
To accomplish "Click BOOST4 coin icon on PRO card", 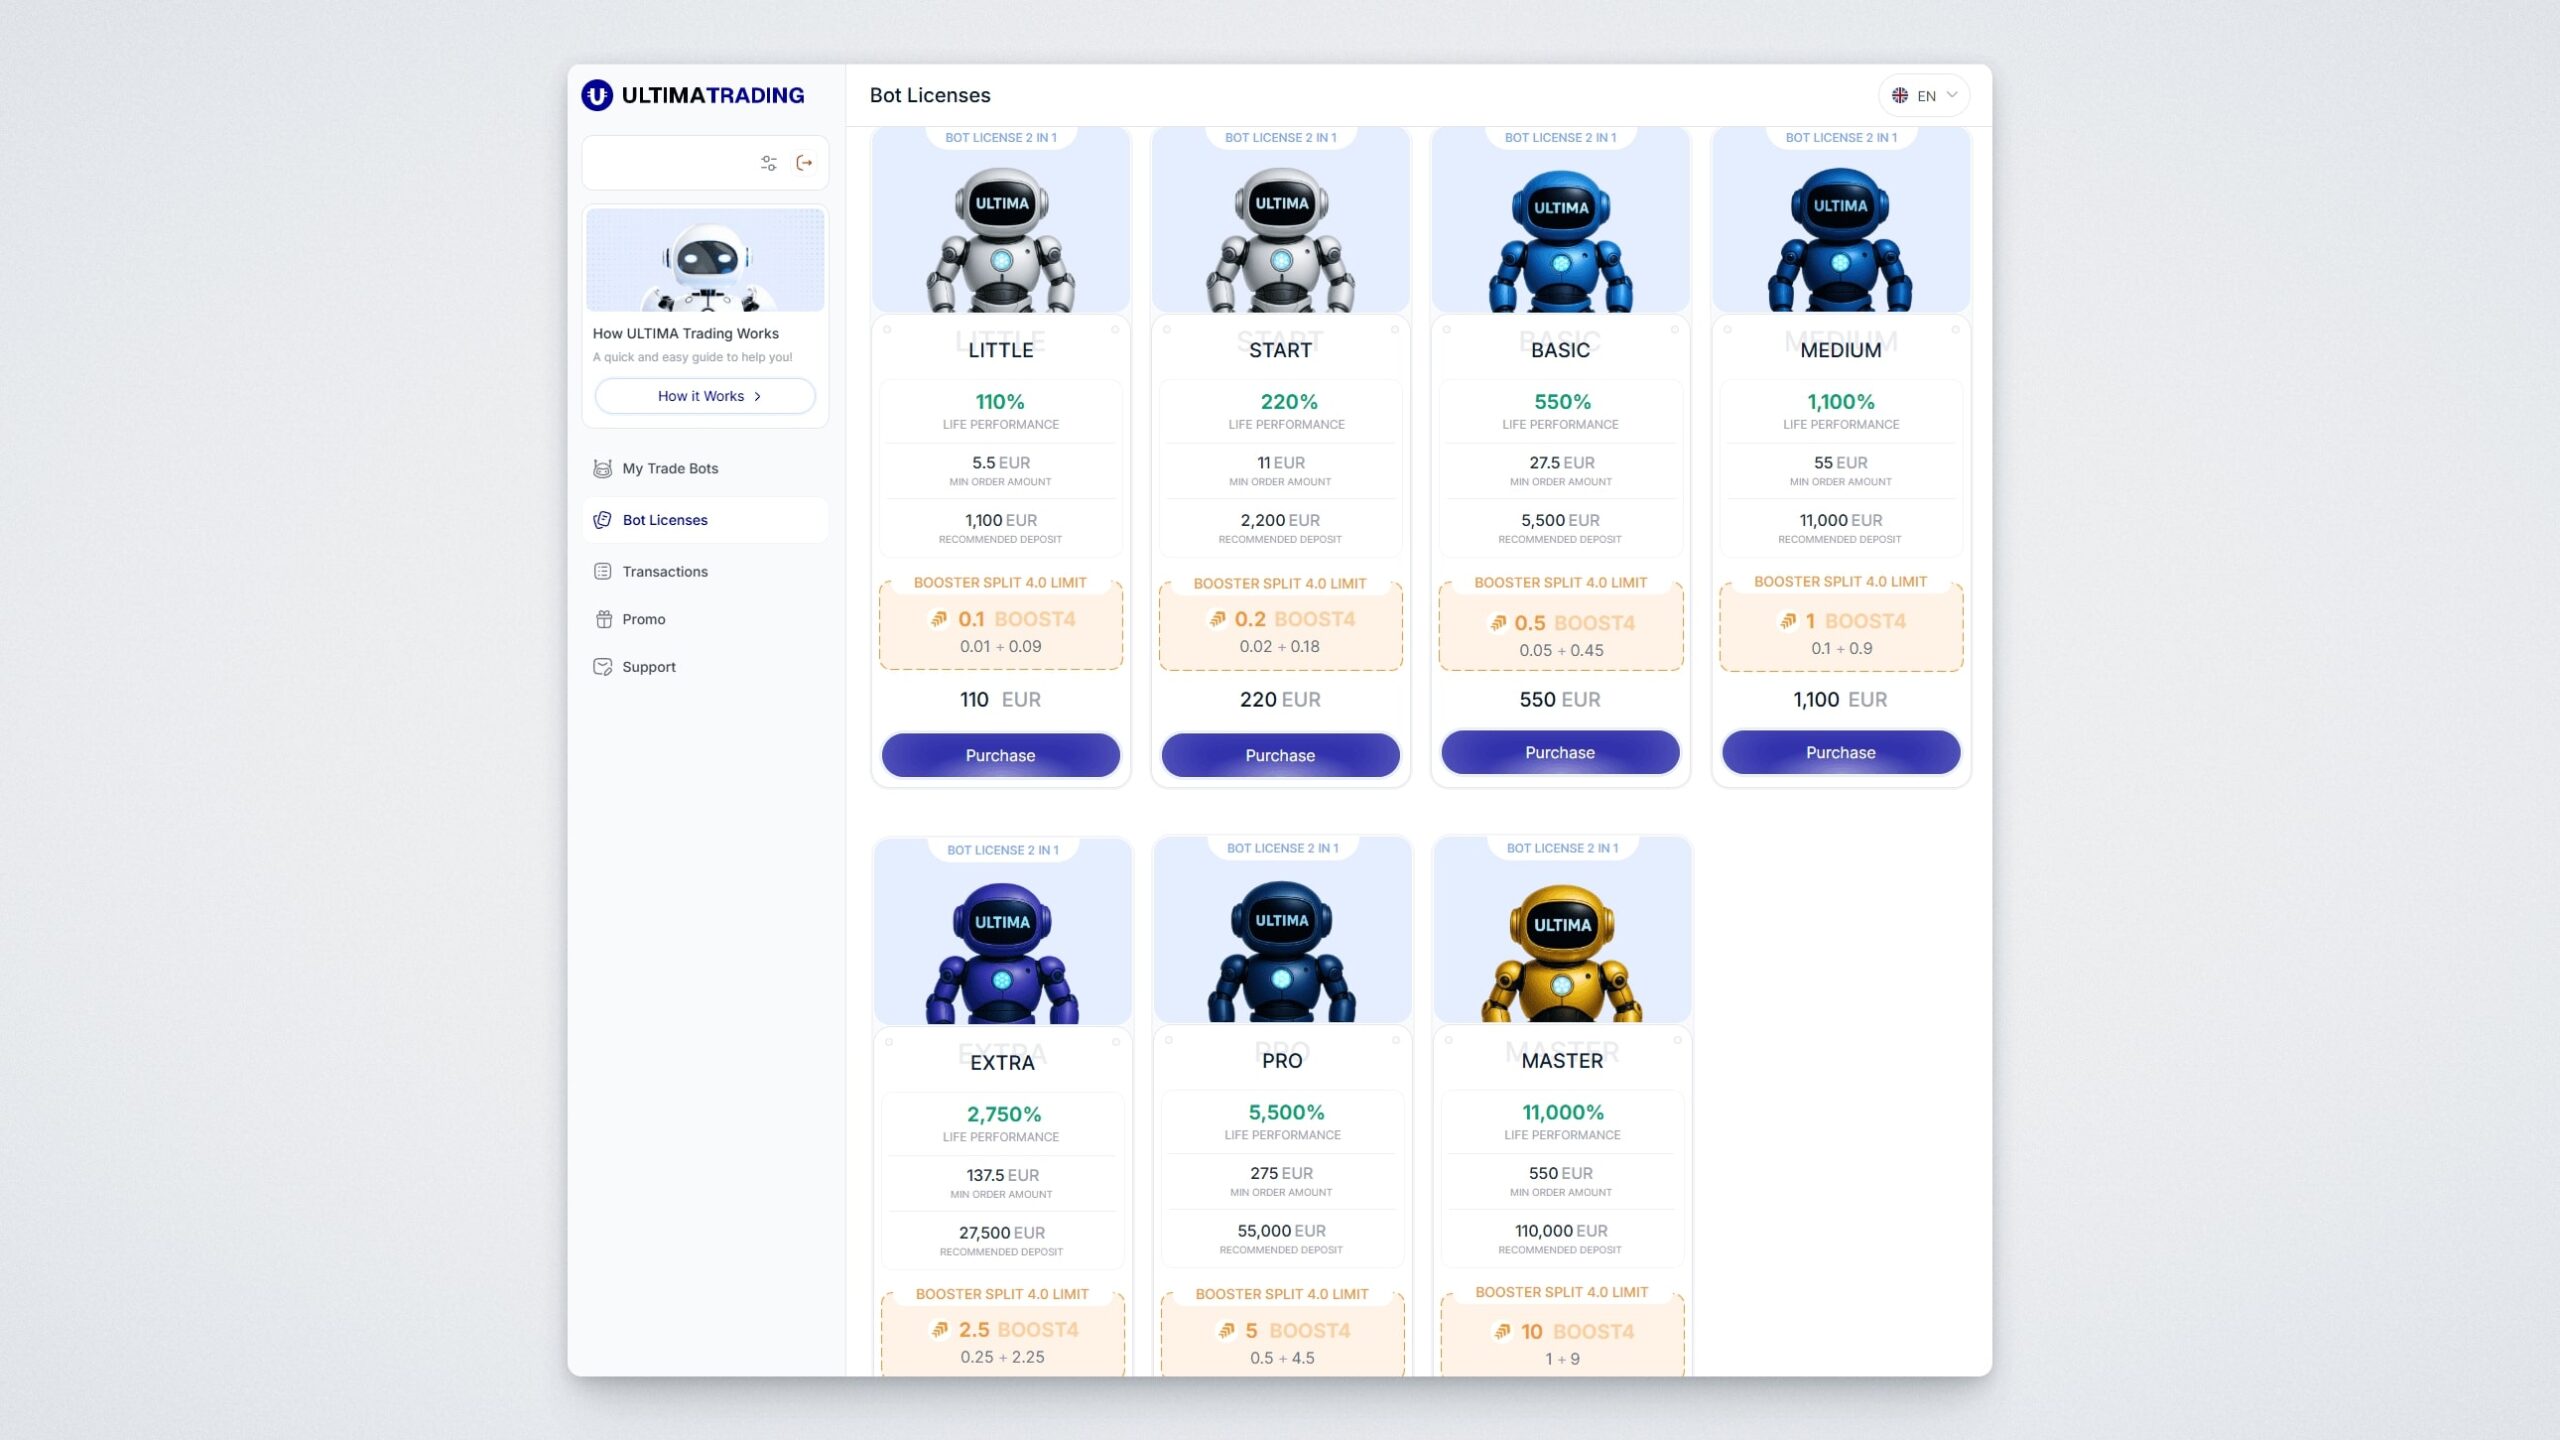I will 1226,1330.
